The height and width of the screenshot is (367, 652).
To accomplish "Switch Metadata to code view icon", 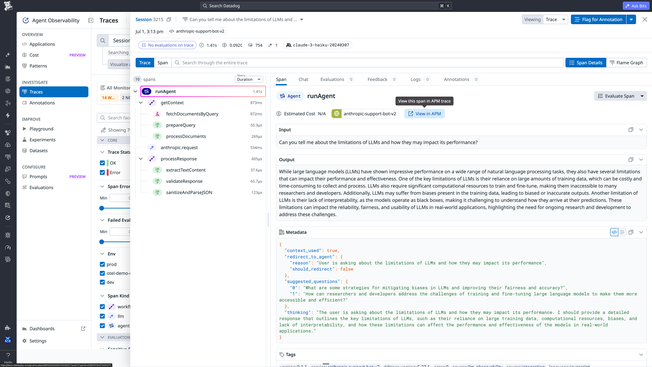I will coord(614,232).
